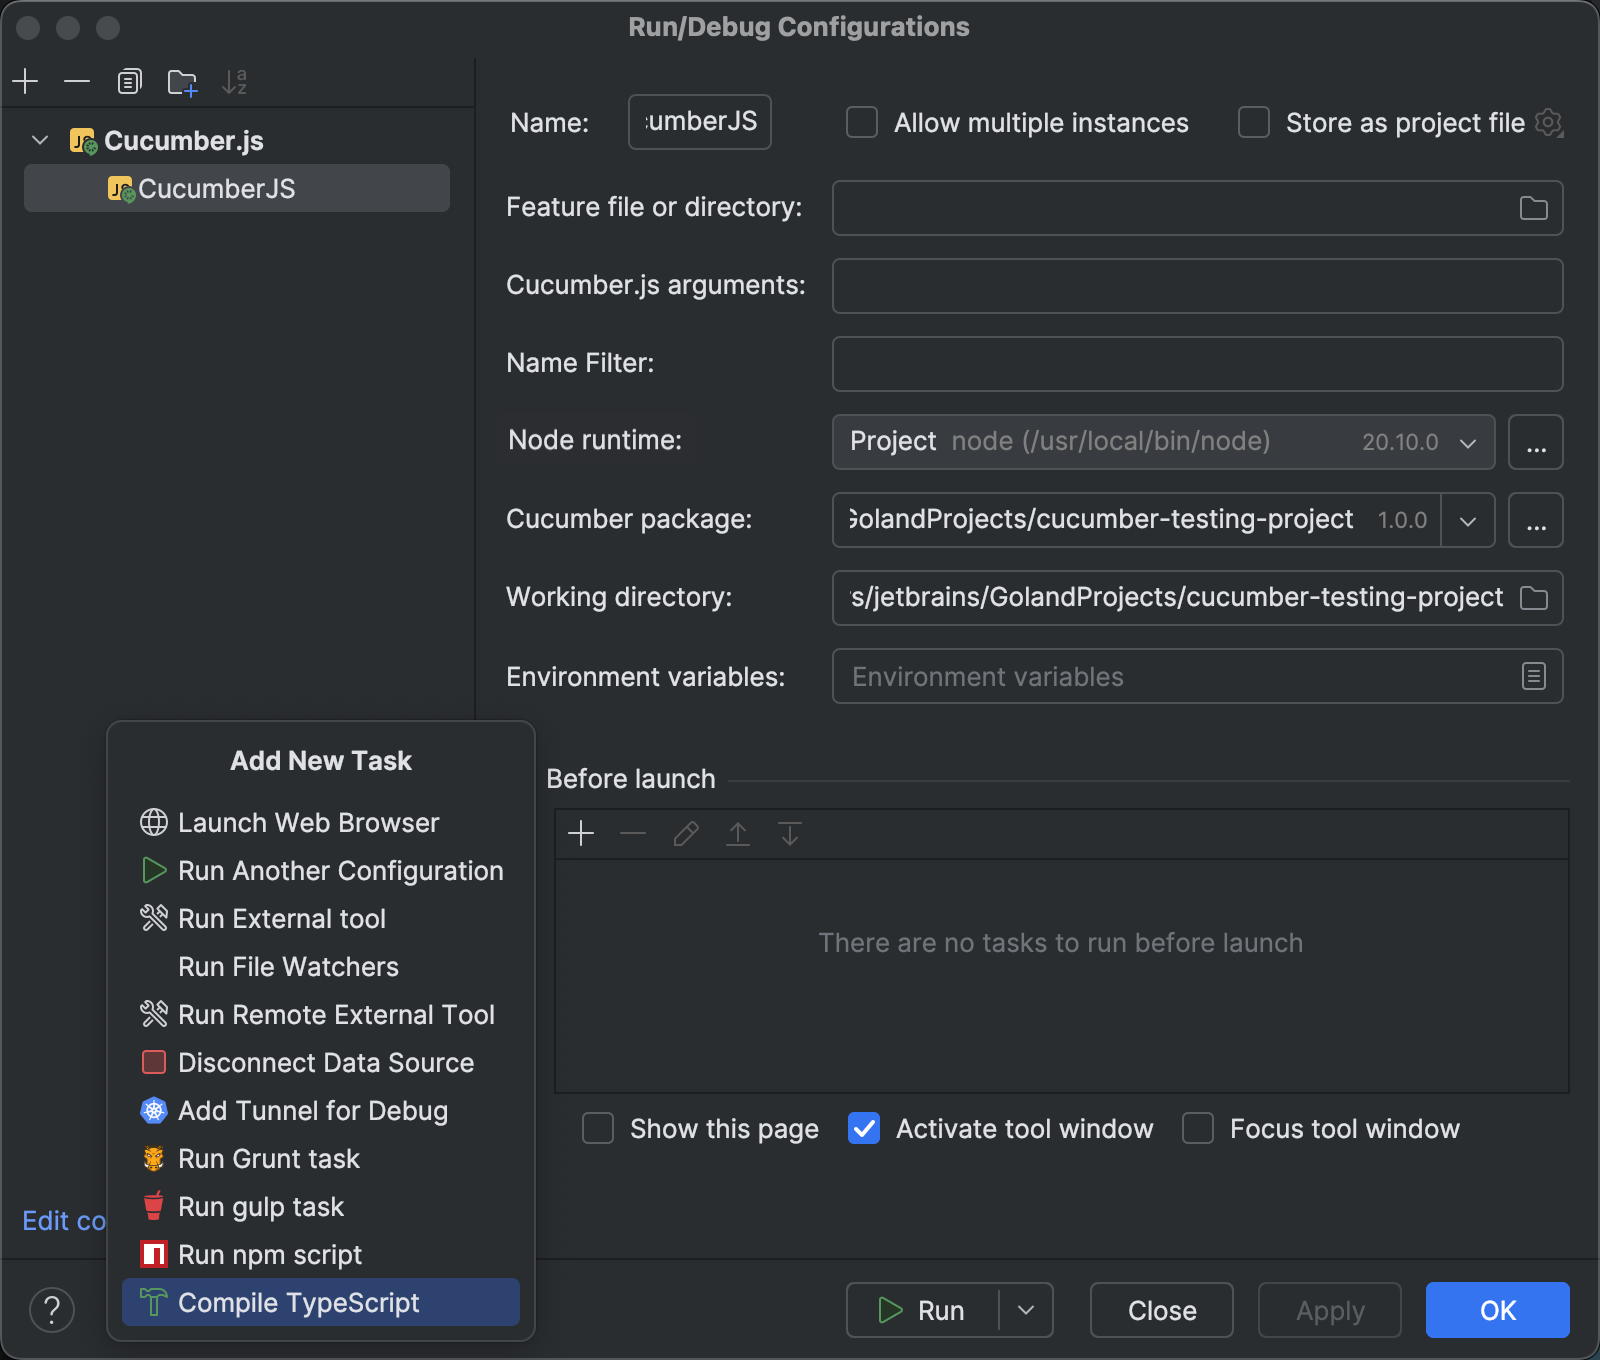Apply the configuration changes

[1328, 1310]
